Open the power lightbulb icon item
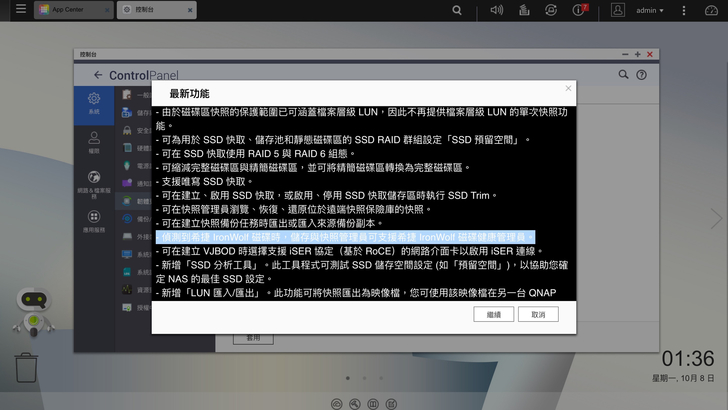The height and width of the screenshot is (410, 728). [127, 165]
